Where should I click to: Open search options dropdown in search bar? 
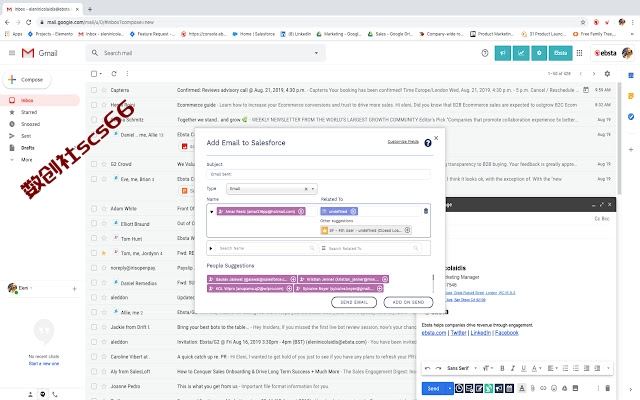coord(316,53)
